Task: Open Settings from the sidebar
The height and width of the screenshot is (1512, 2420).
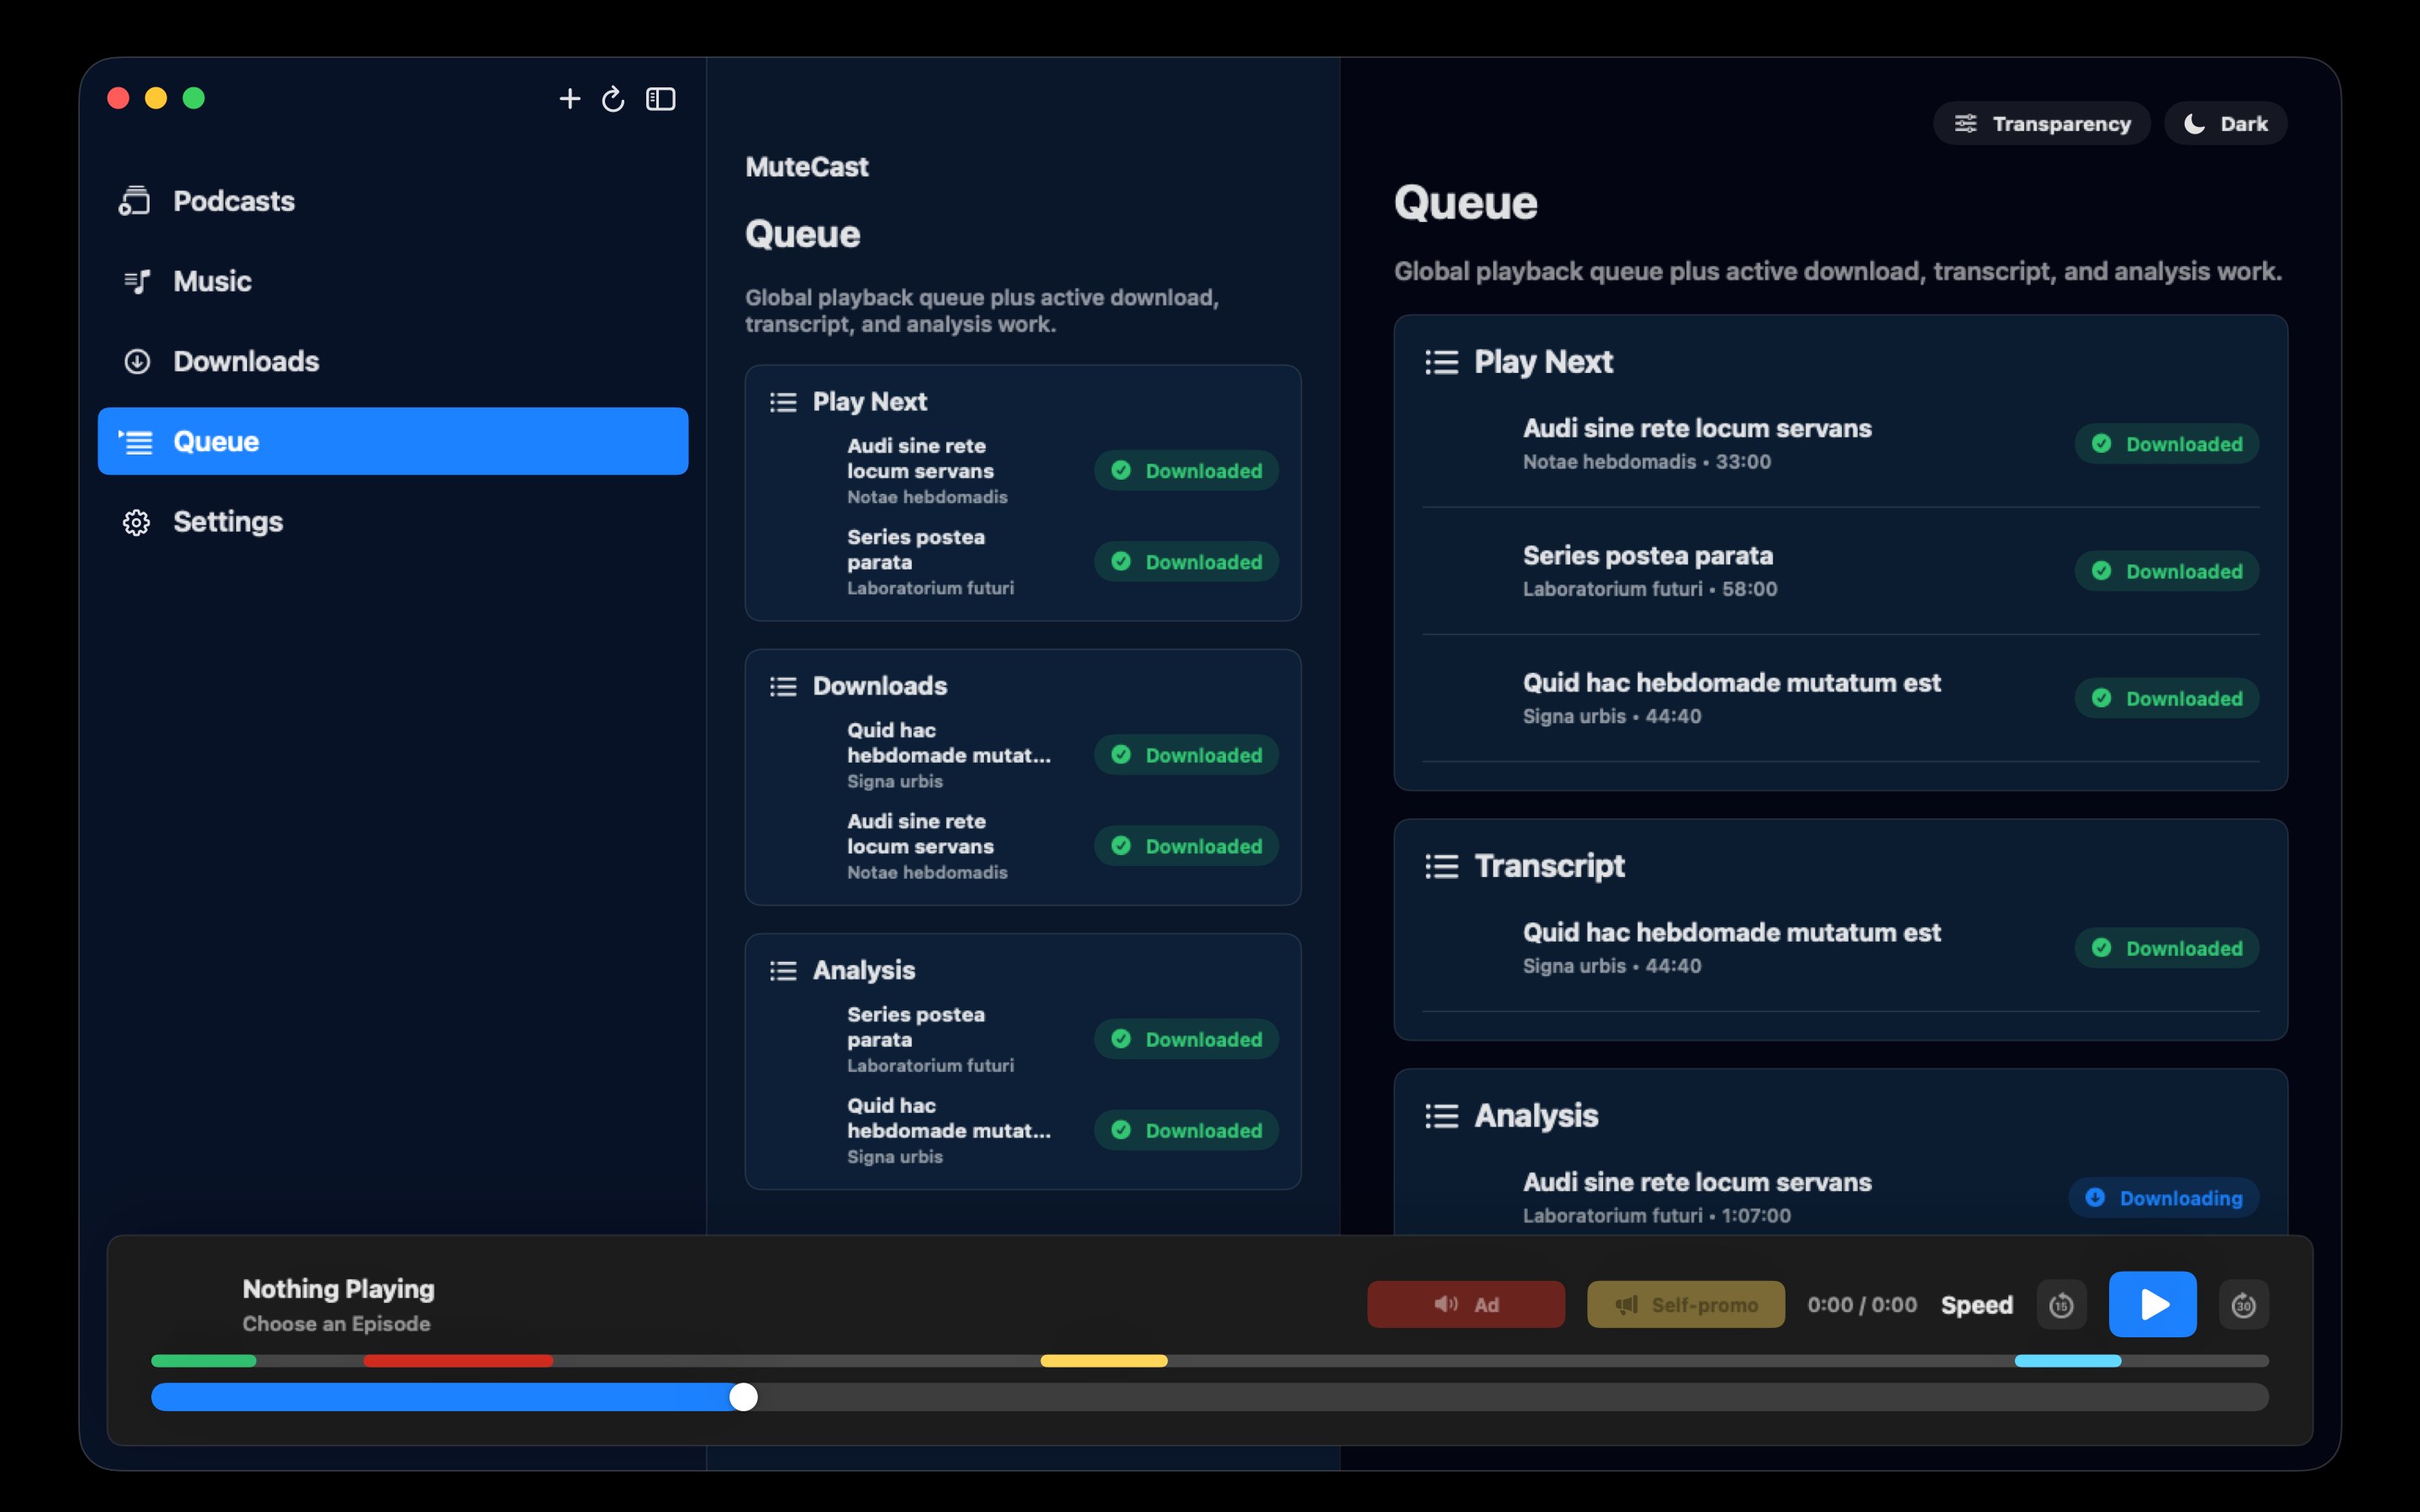Action: (x=392, y=521)
